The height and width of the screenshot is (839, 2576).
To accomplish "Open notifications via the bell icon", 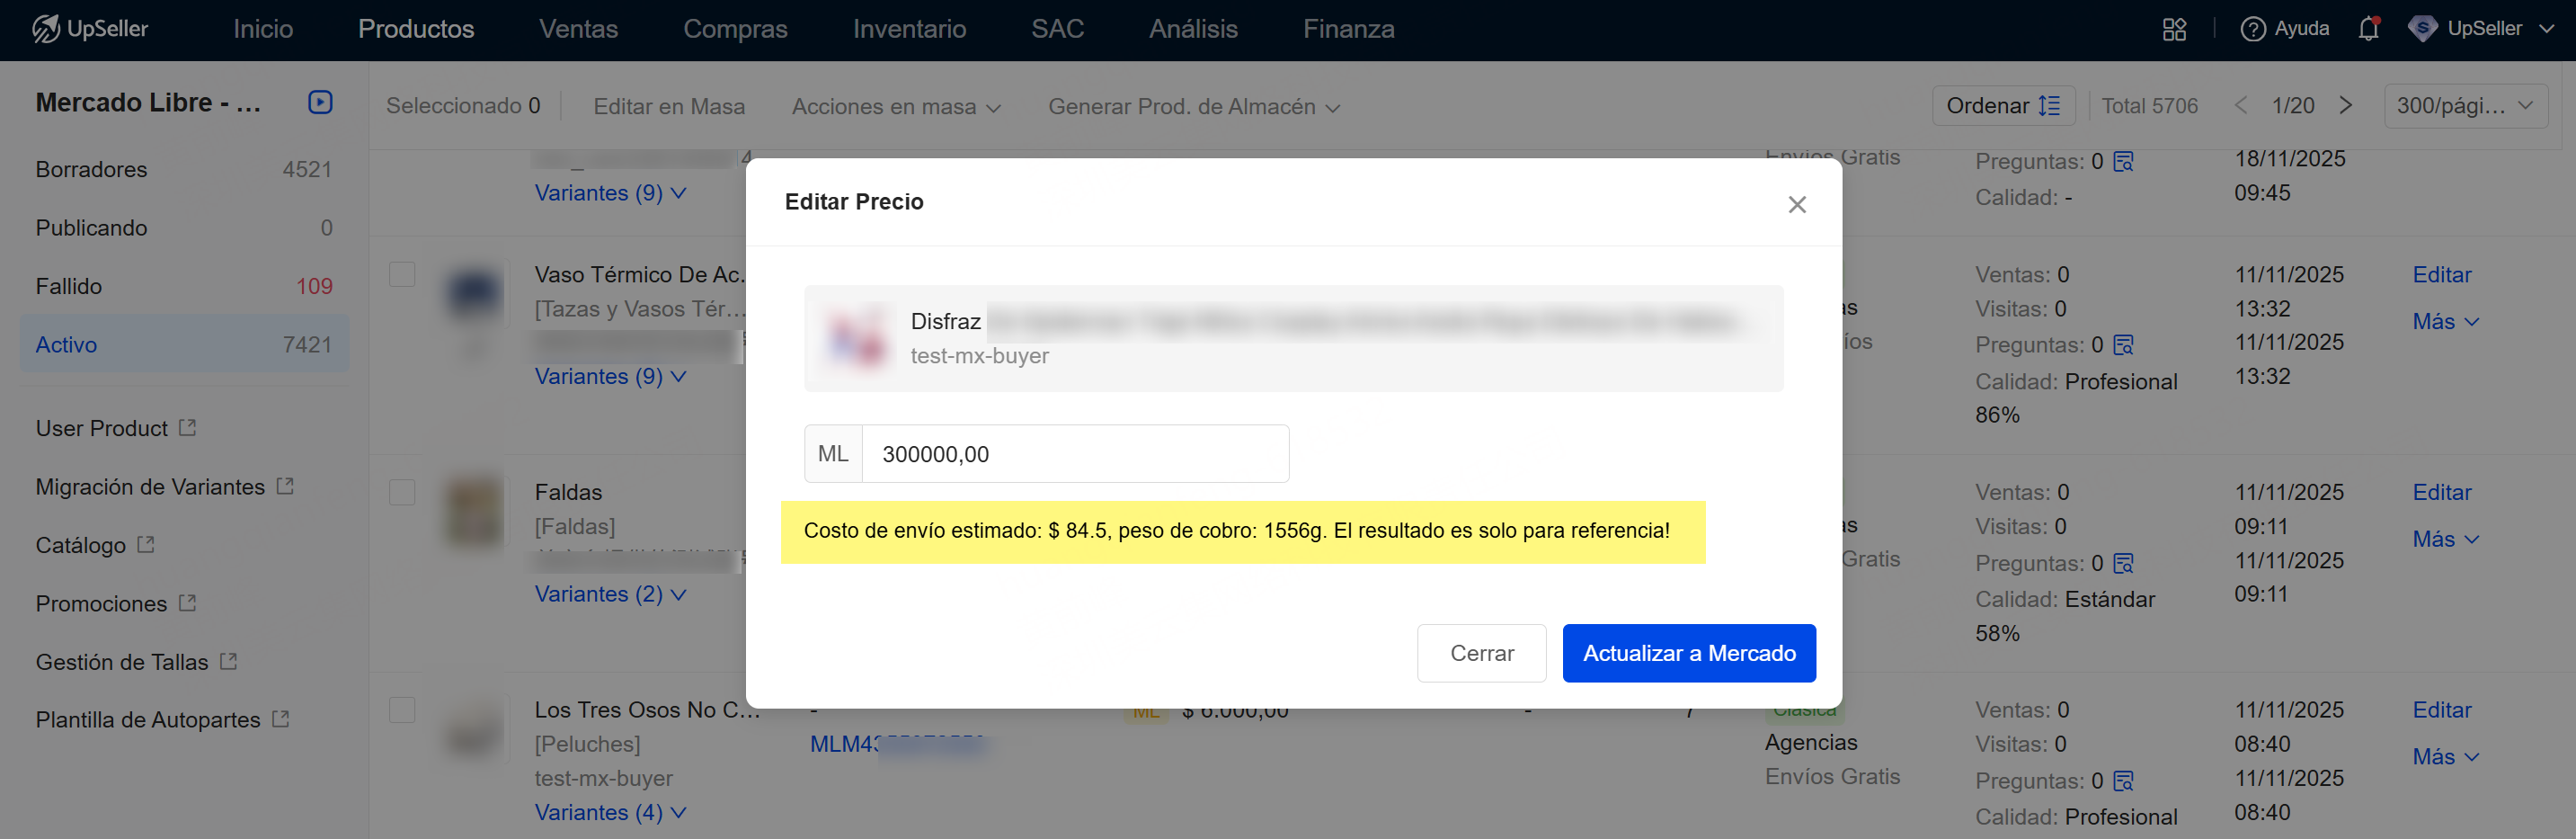I will tap(2367, 29).
